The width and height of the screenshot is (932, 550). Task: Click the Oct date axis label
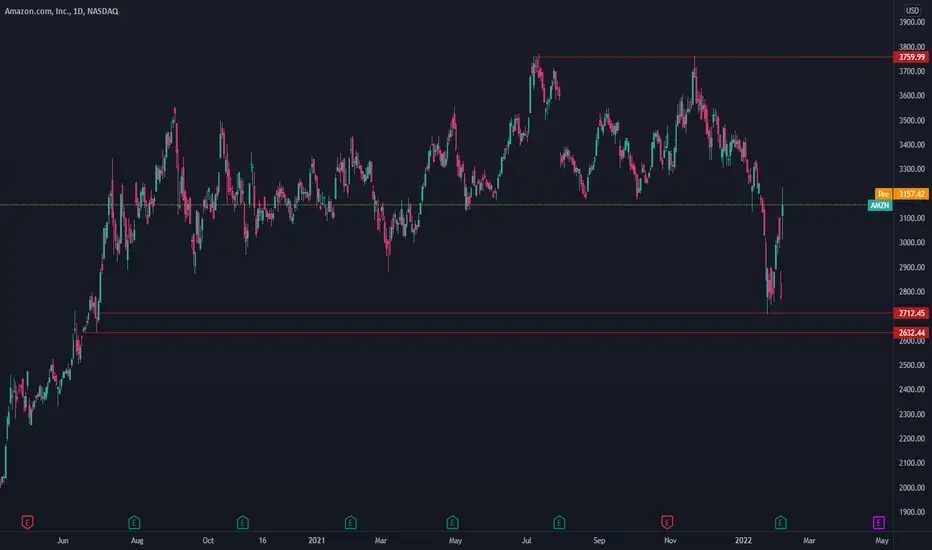click(207, 540)
